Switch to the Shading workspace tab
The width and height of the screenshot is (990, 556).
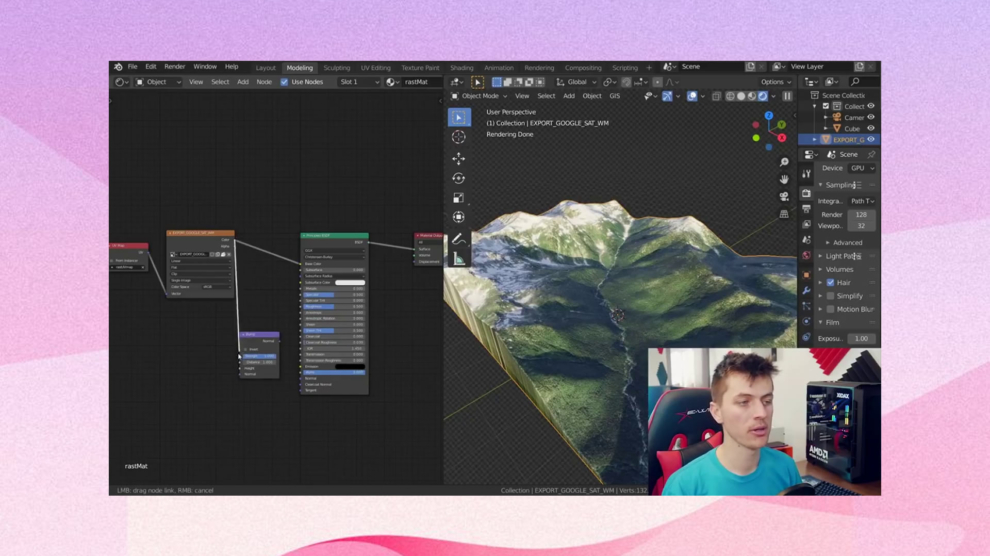click(x=462, y=68)
